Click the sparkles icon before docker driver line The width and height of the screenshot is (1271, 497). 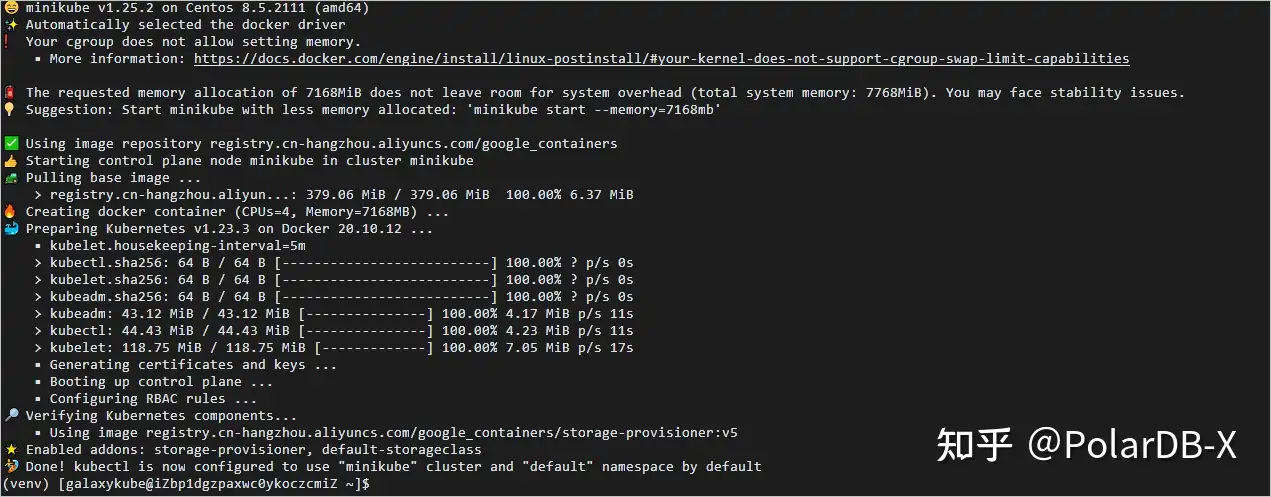[10, 24]
